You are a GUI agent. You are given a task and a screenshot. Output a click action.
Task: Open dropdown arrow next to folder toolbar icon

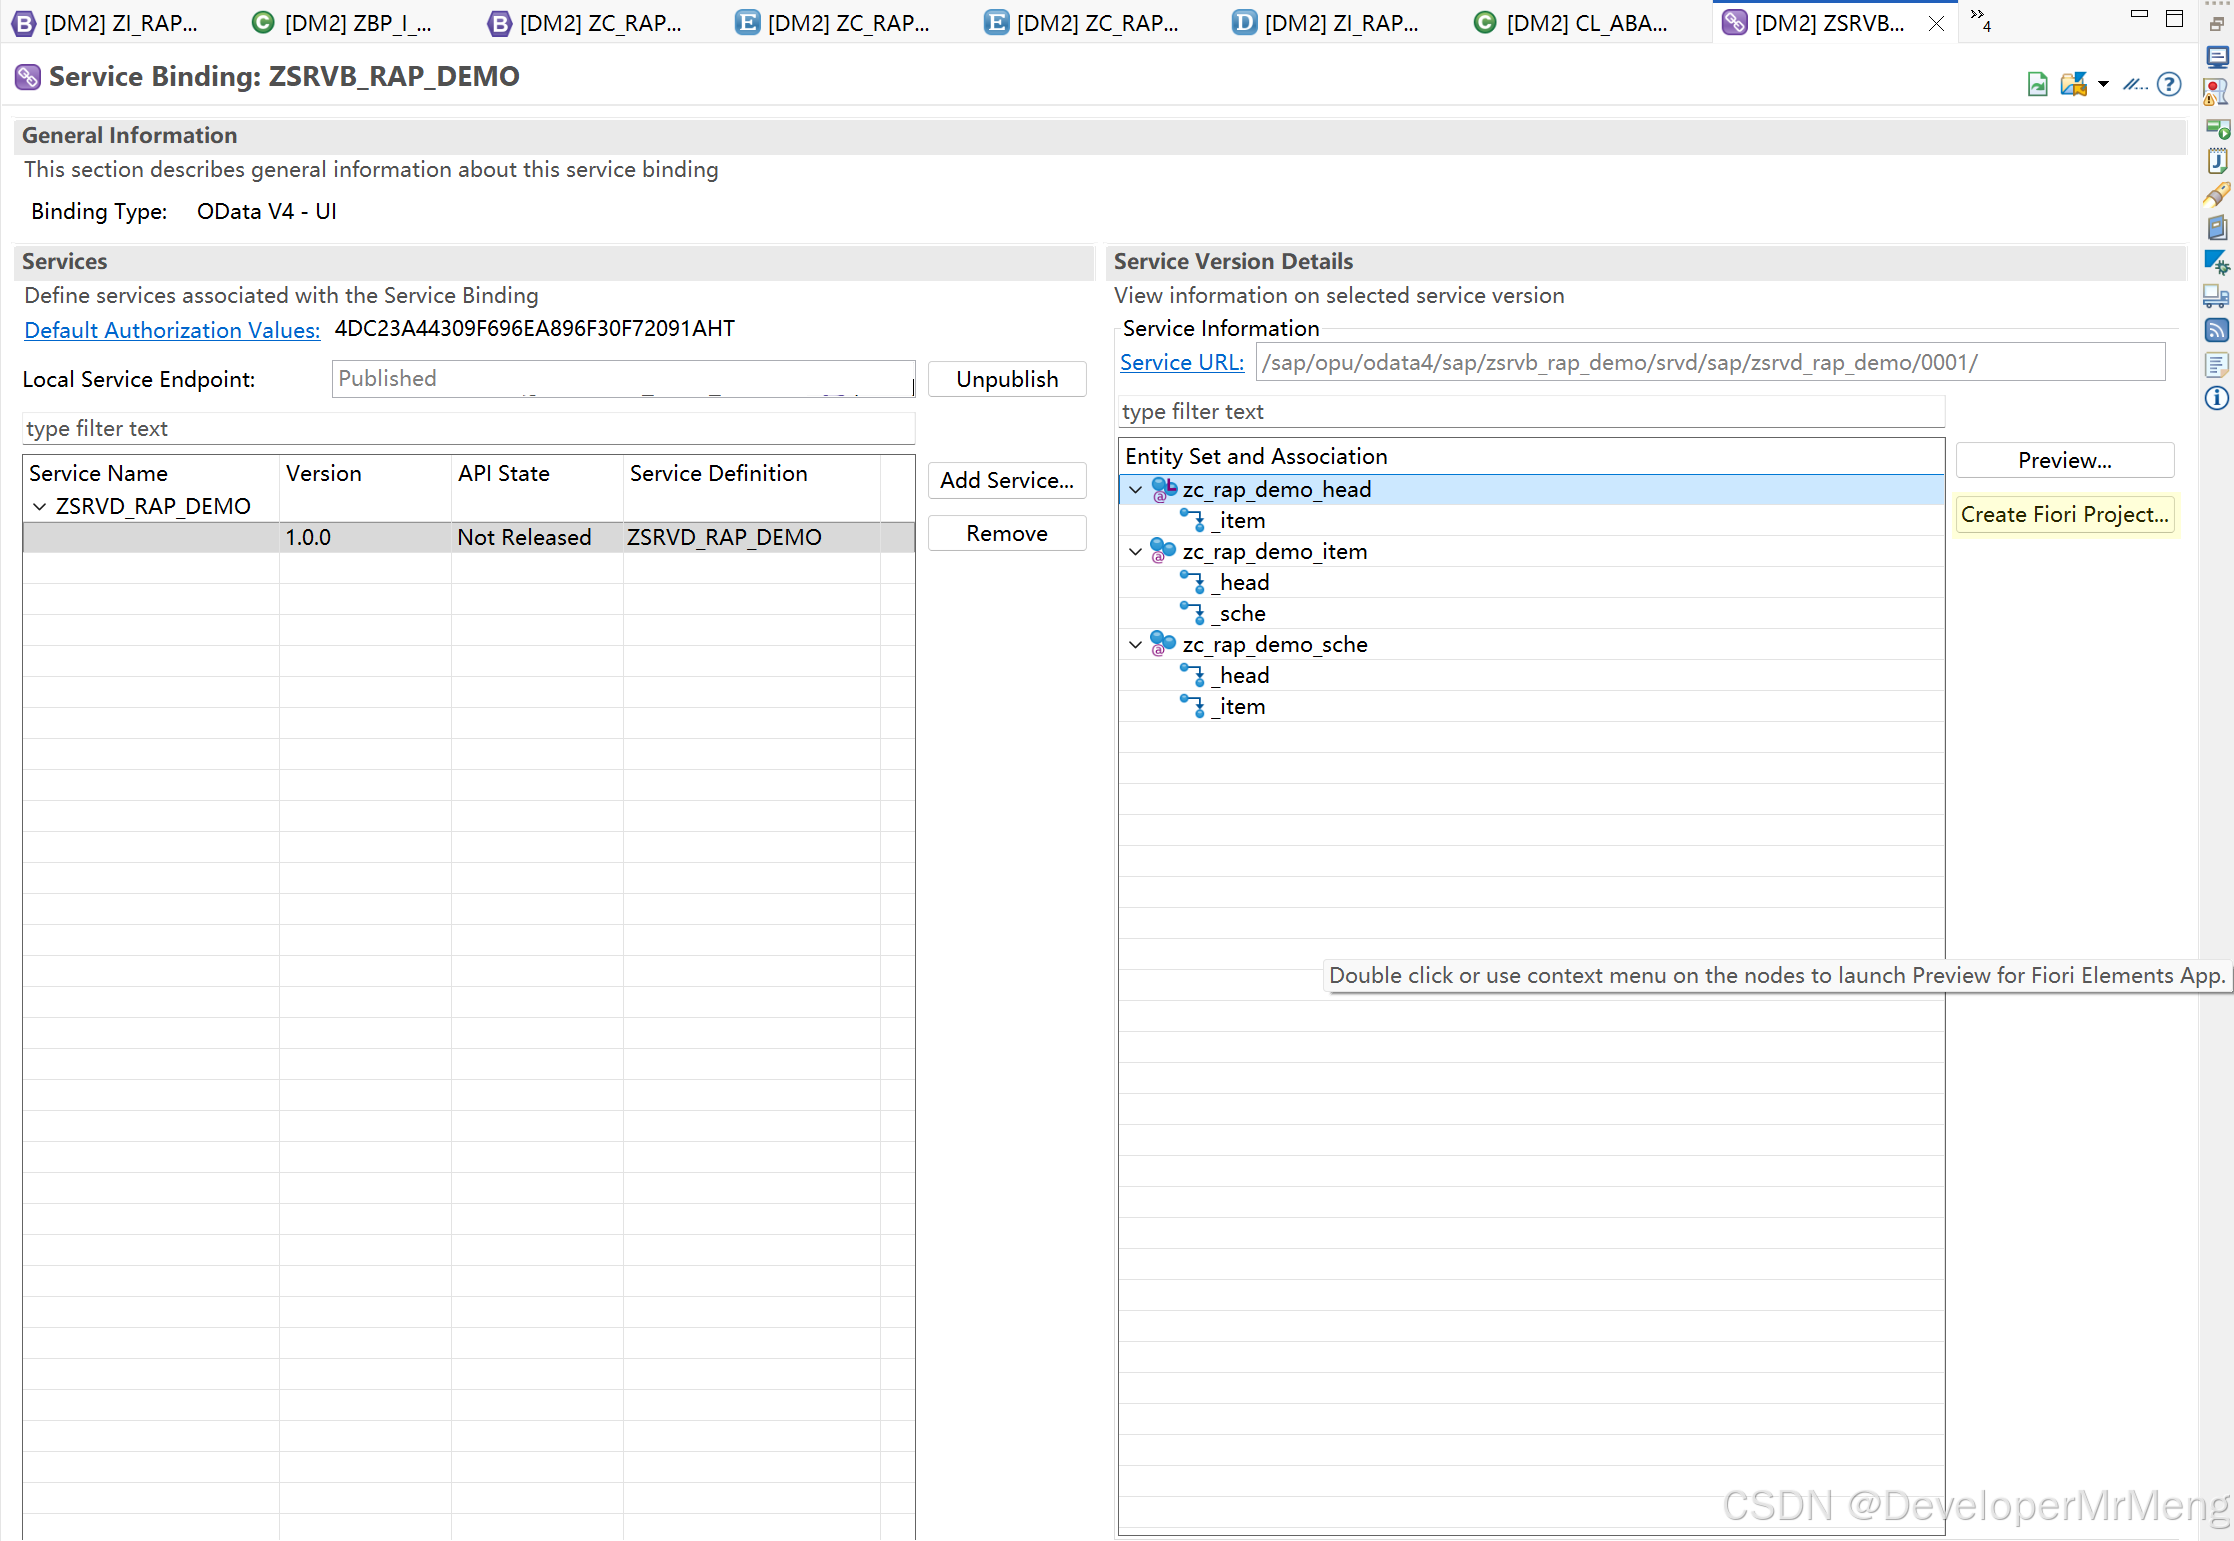2103,84
